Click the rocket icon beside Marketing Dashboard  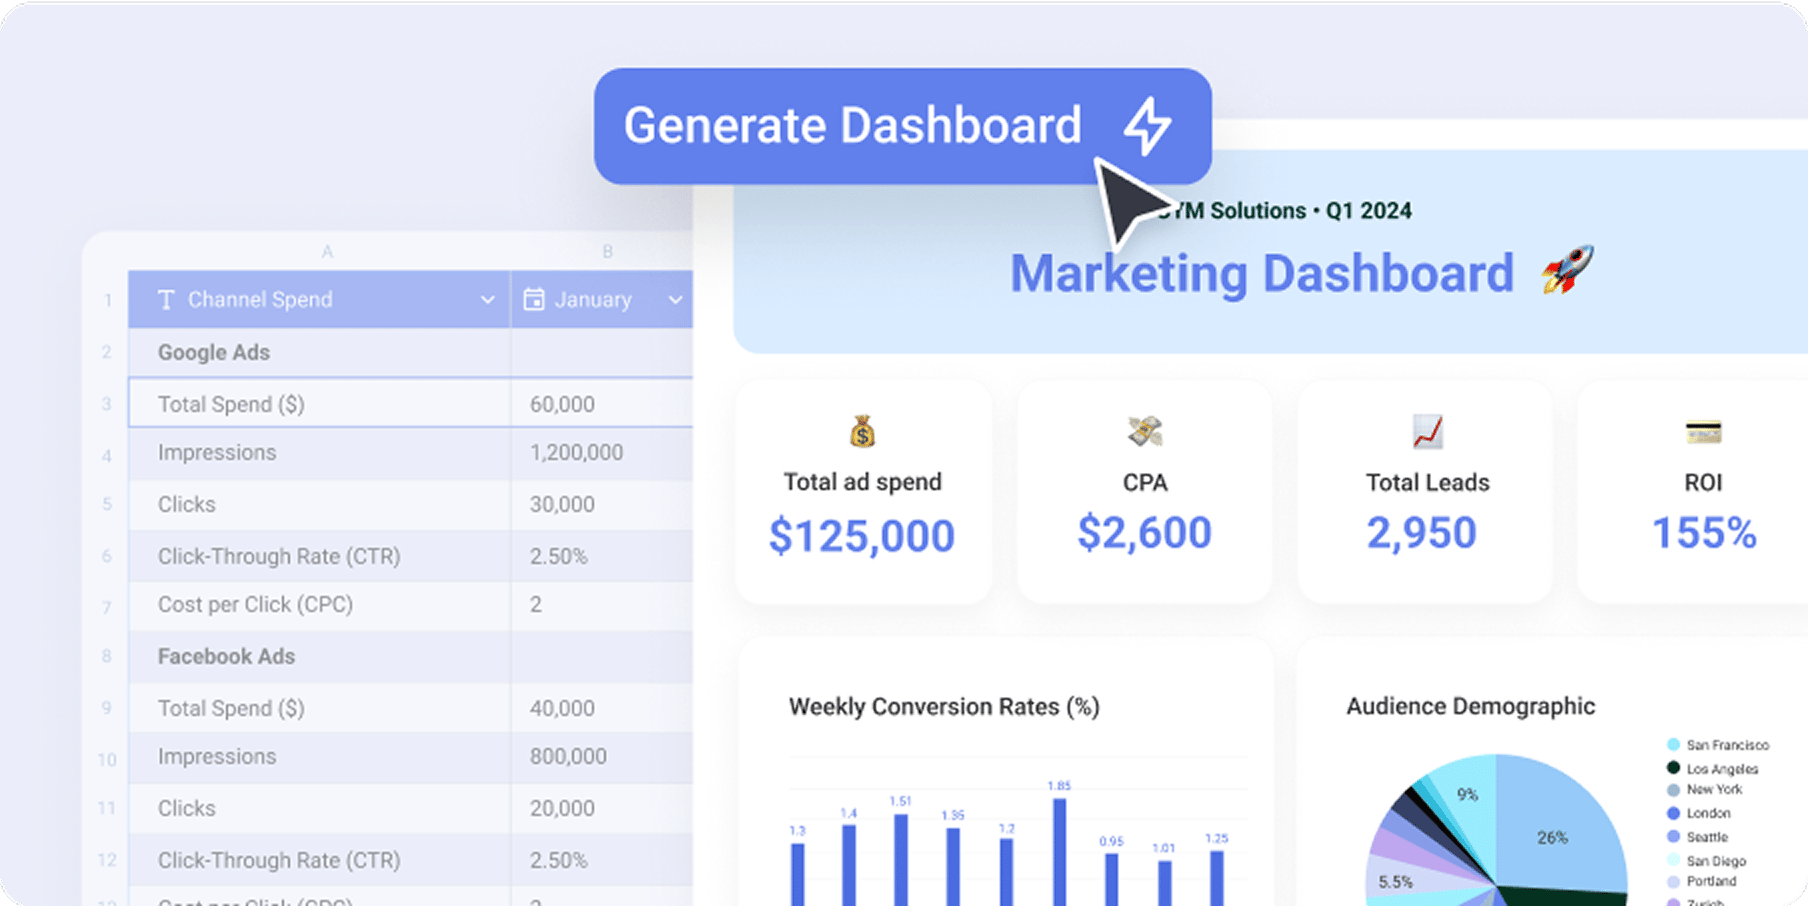1567,270
